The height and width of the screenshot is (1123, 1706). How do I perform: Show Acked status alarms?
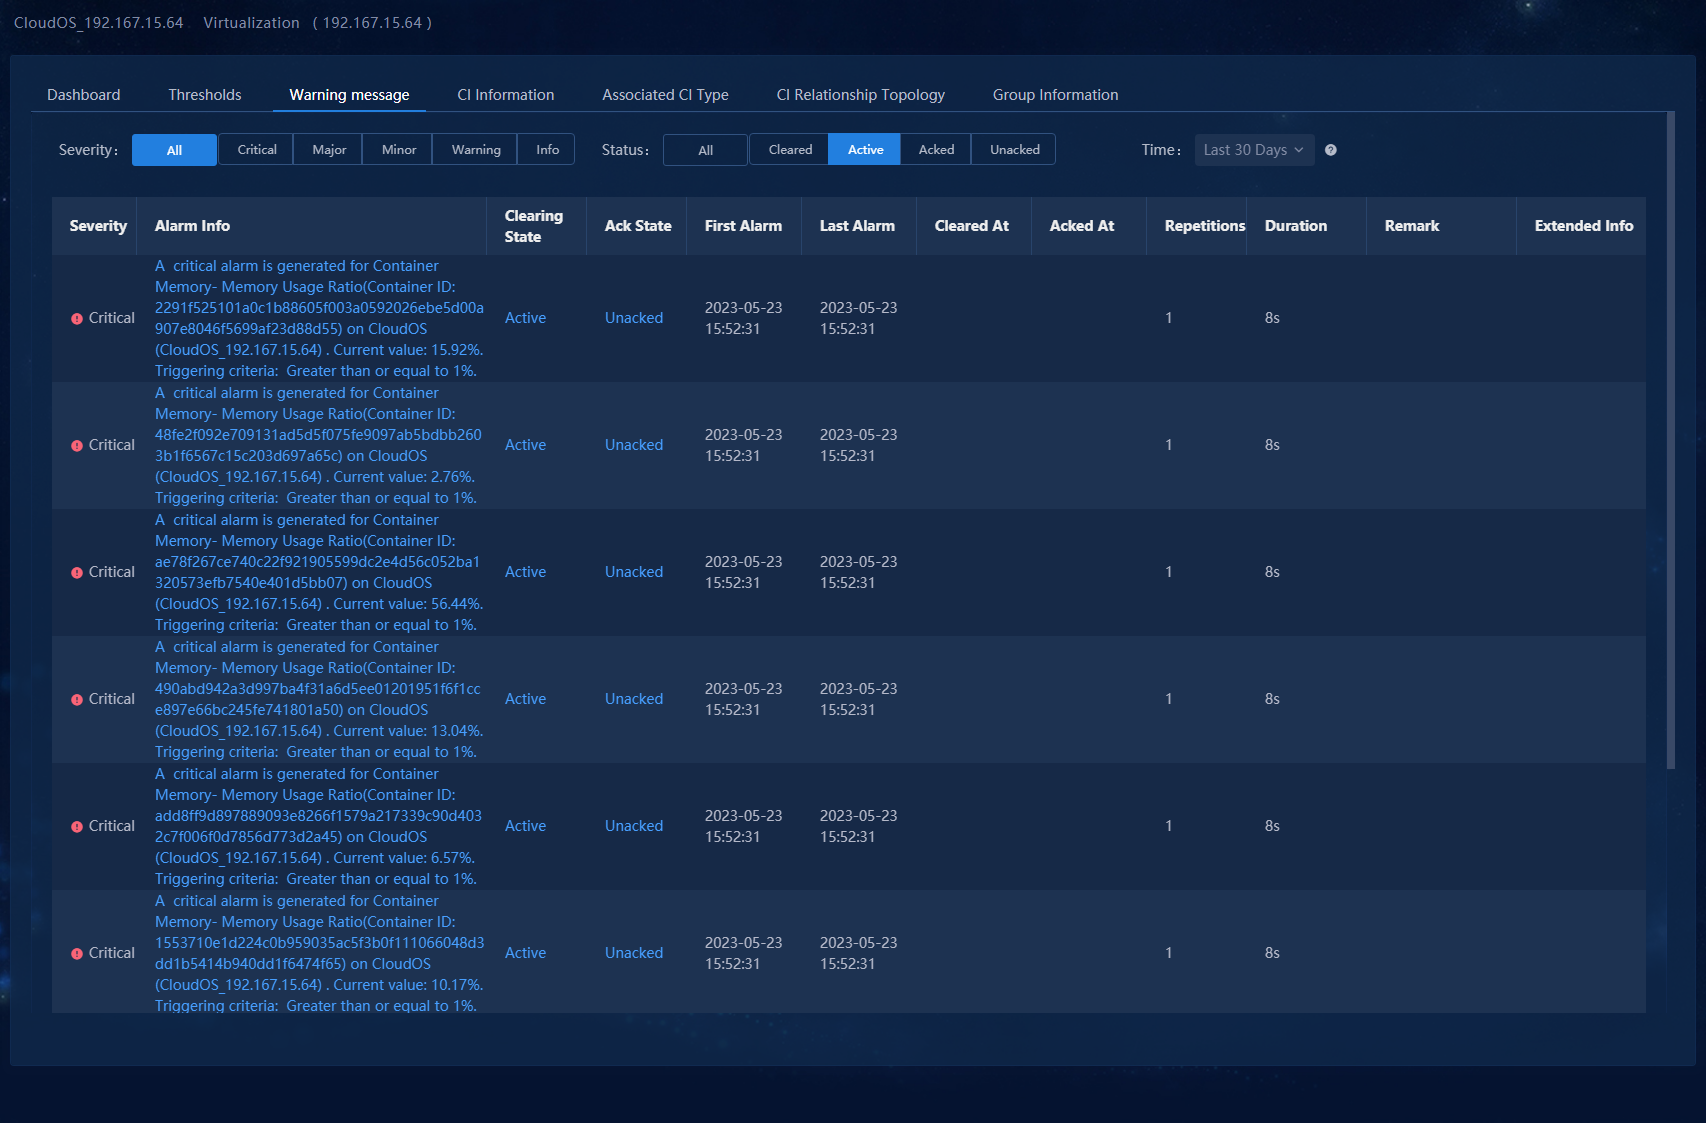[x=936, y=150]
